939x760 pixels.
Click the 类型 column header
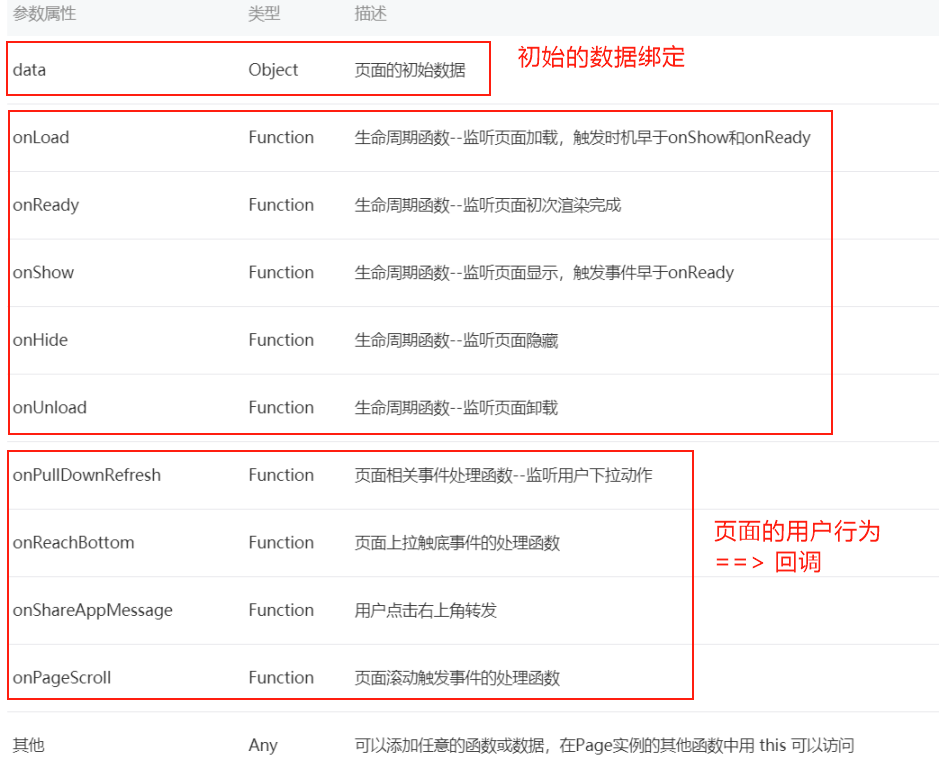point(264,15)
